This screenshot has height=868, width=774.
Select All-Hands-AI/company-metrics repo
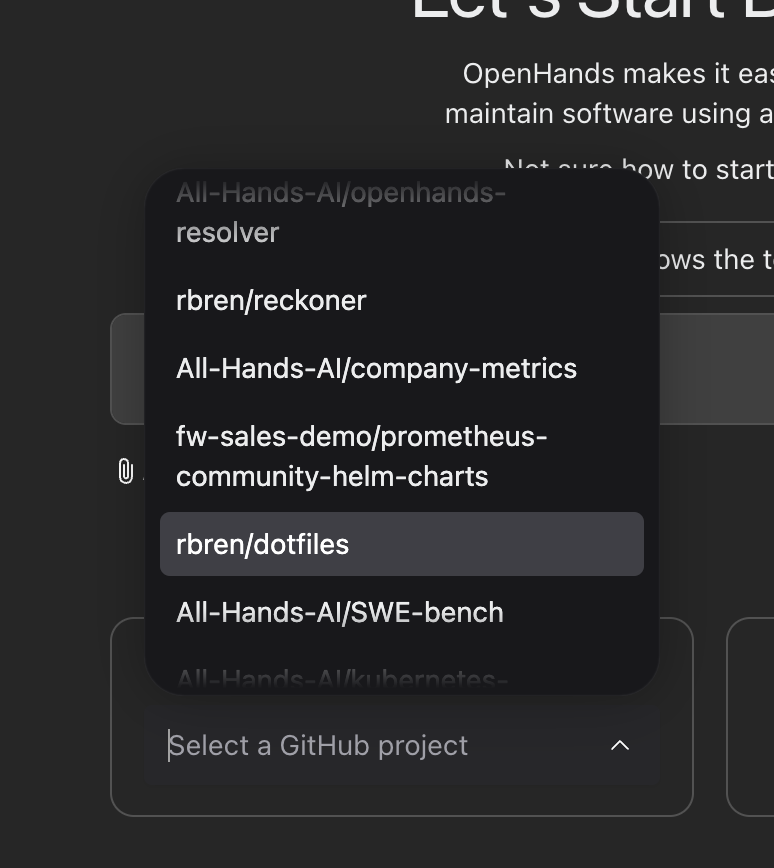click(377, 368)
